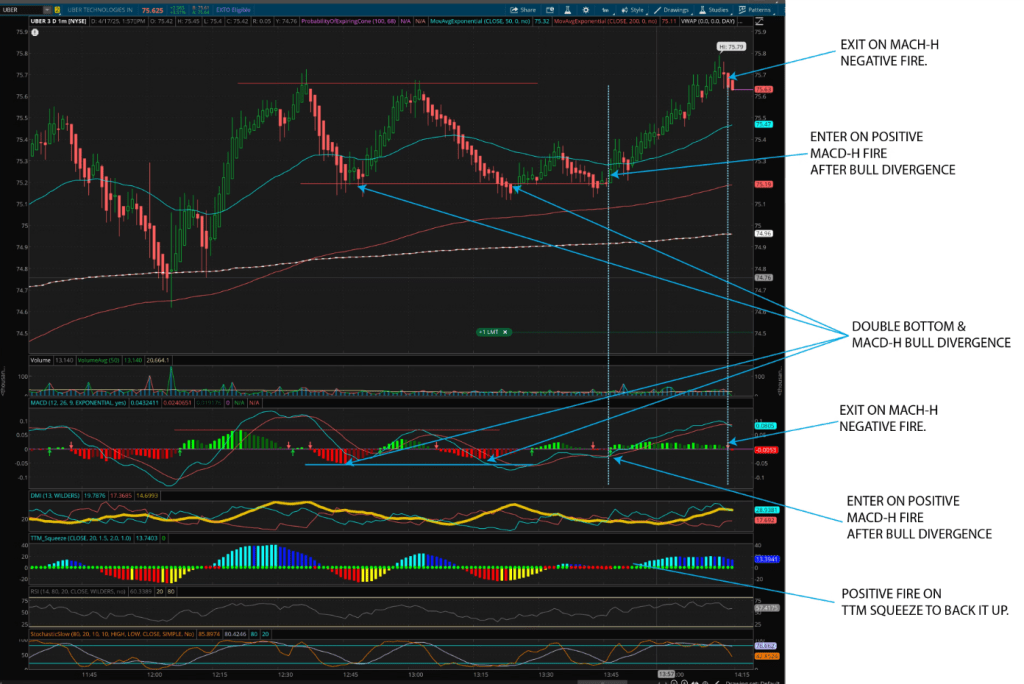Screen dimensions: 1024x684
Task: Cancel the +1 LMT order with X
Action: [x=506, y=332]
